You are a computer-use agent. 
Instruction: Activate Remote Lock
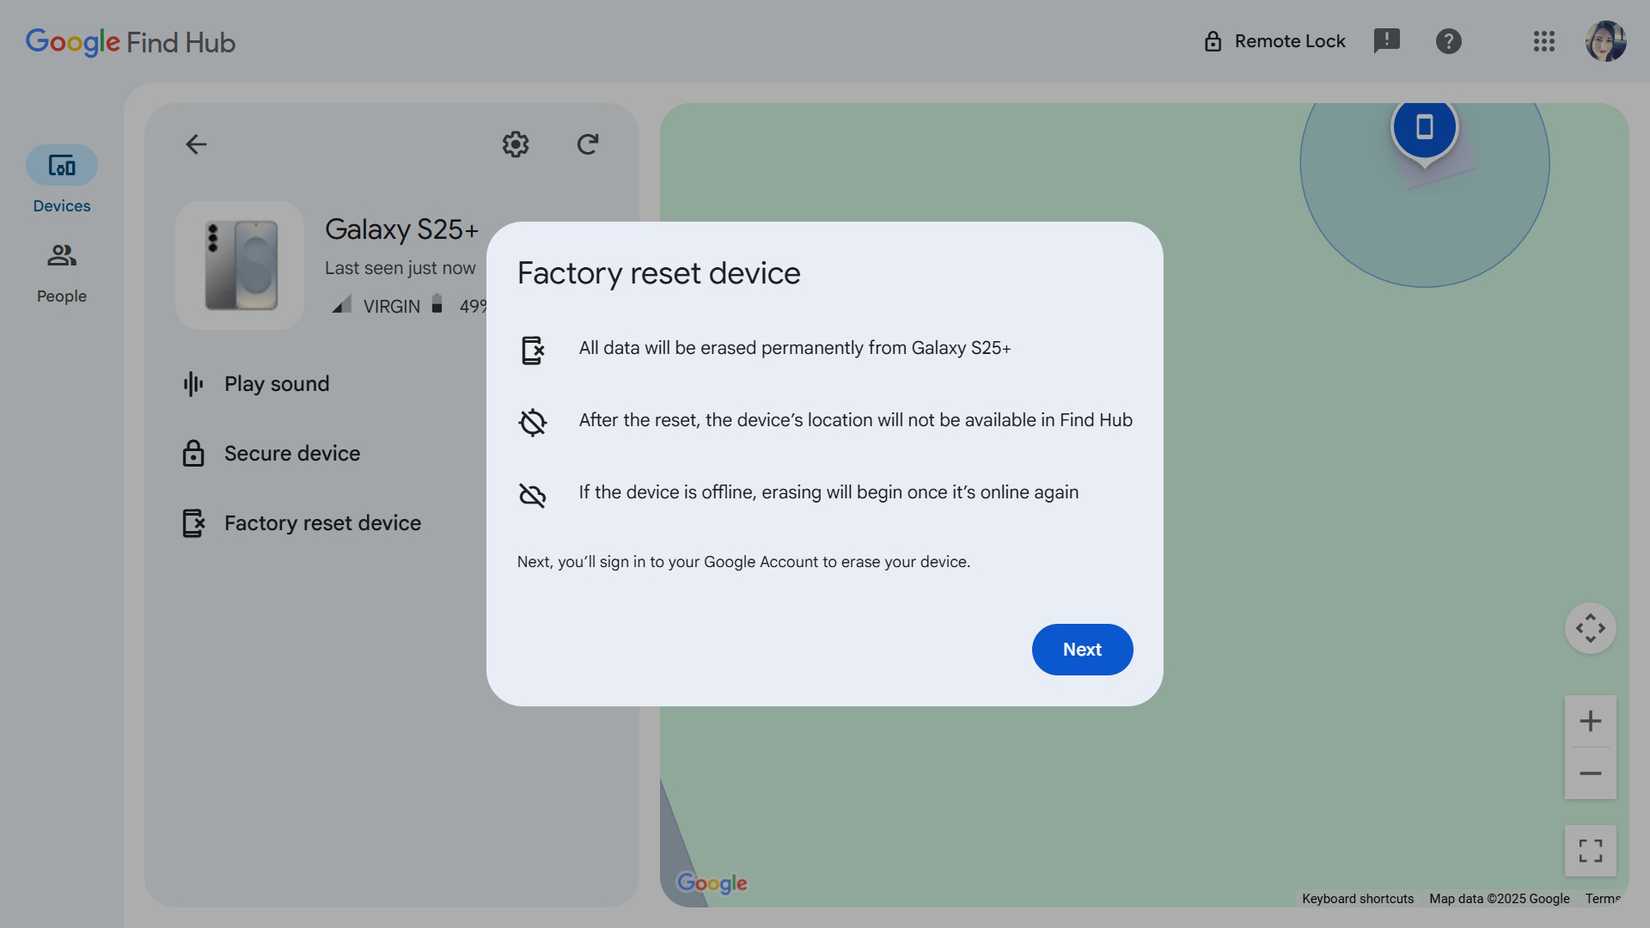pos(1274,41)
